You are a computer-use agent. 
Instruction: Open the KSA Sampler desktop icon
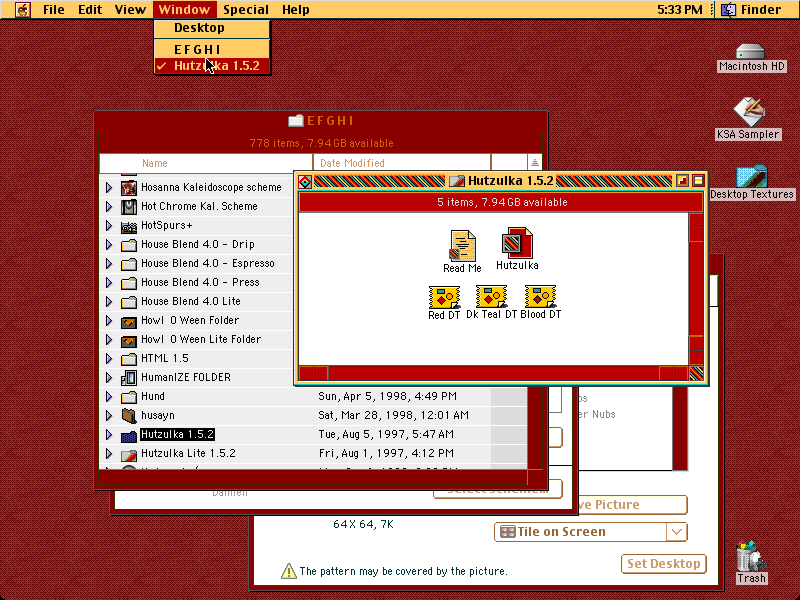click(749, 112)
